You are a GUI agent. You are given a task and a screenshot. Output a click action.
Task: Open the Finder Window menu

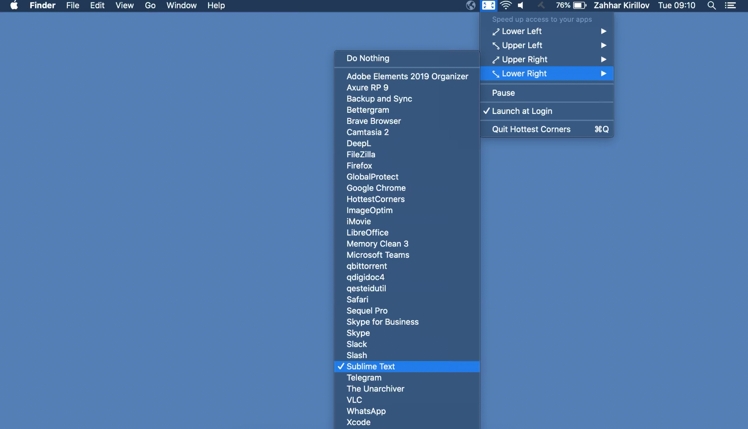181,6
